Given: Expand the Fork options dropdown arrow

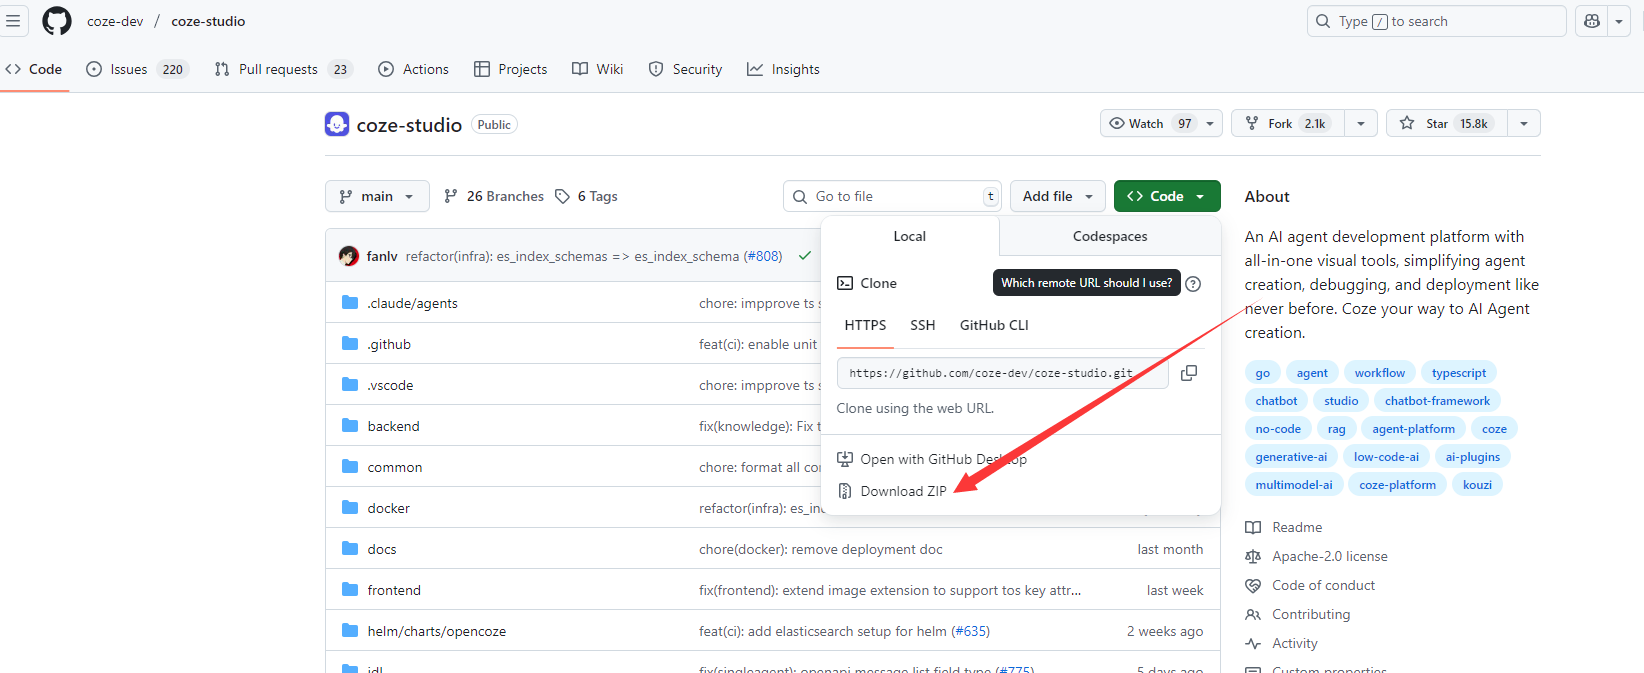Looking at the screenshot, I should (1361, 123).
